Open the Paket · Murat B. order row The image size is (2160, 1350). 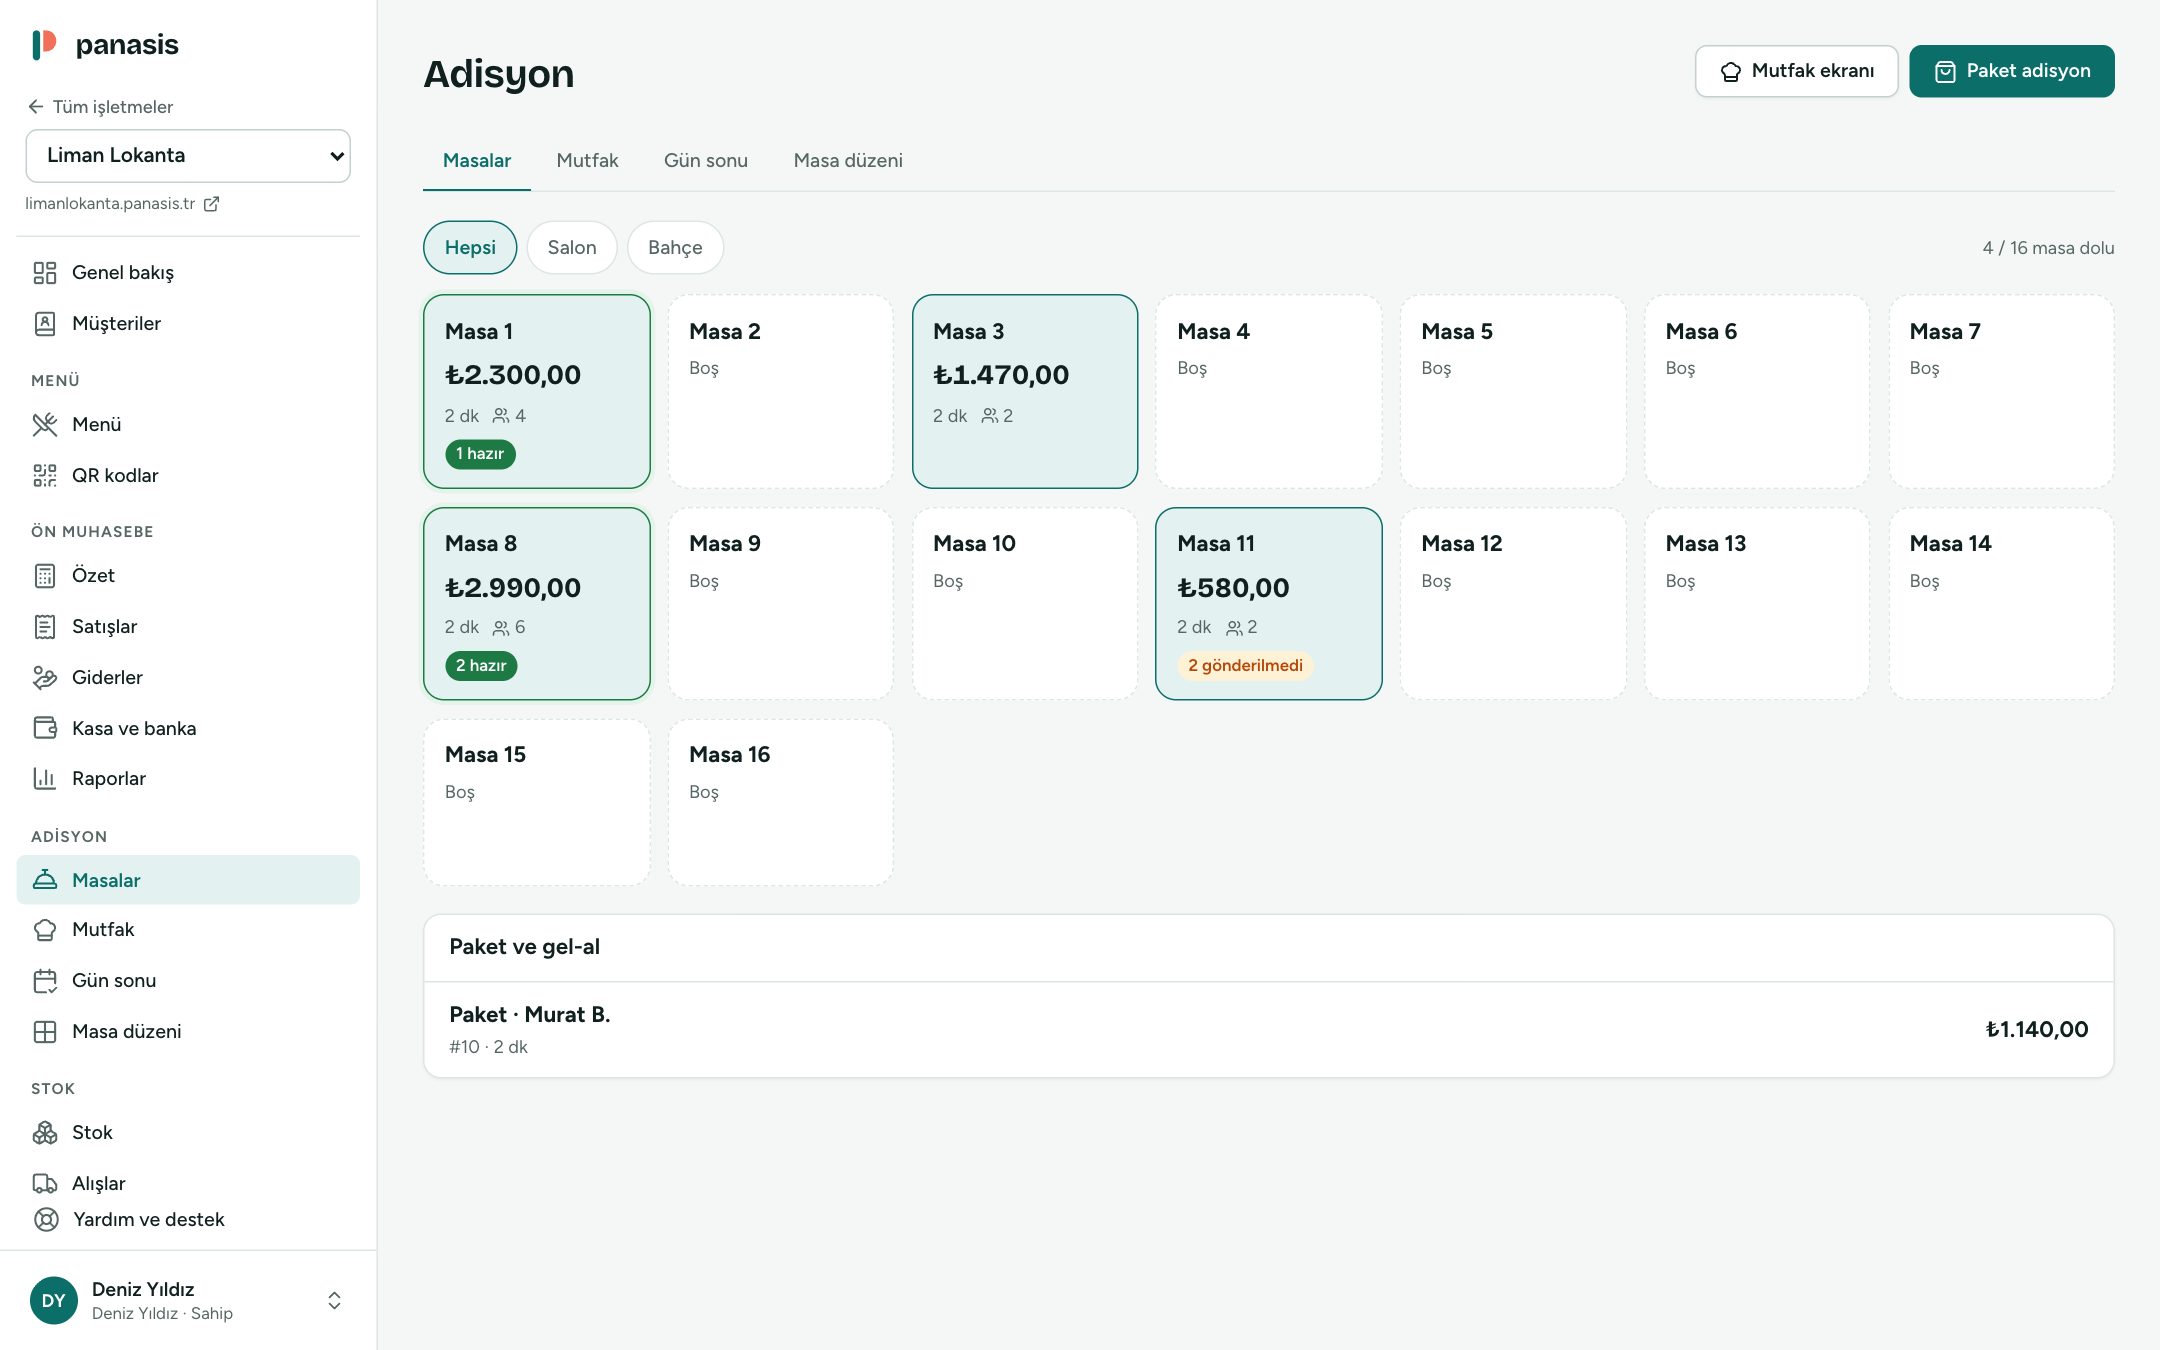pyautogui.click(x=1269, y=1030)
